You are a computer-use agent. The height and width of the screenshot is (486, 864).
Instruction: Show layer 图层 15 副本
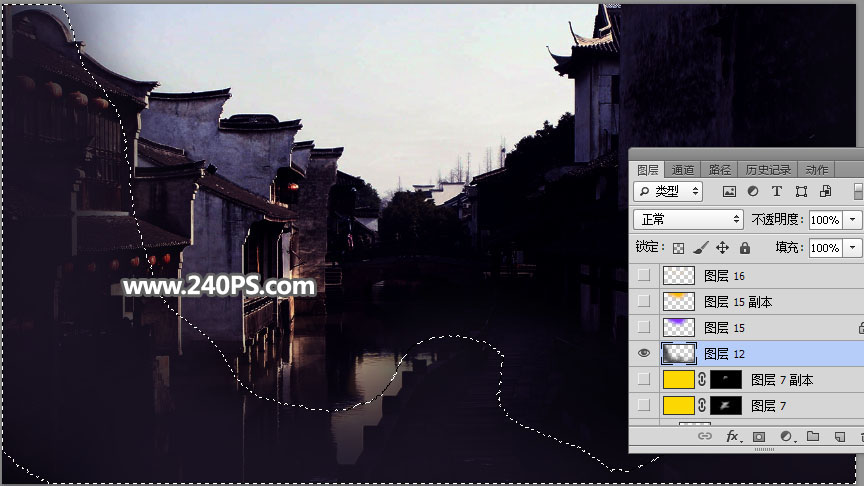pos(644,301)
